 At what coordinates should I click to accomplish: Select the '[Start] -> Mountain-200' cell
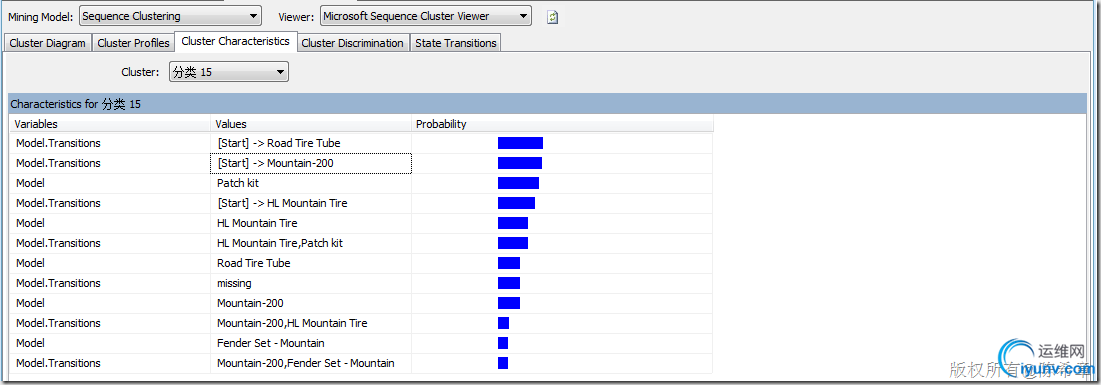tap(311, 163)
